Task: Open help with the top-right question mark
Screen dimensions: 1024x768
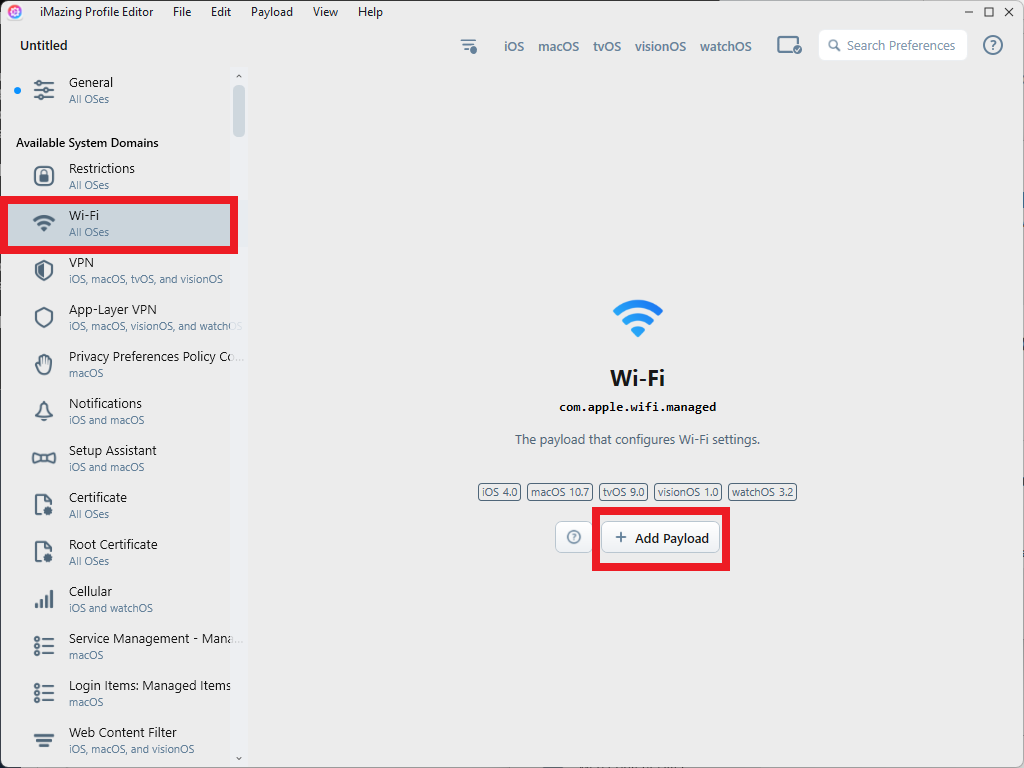Action: click(x=993, y=45)
